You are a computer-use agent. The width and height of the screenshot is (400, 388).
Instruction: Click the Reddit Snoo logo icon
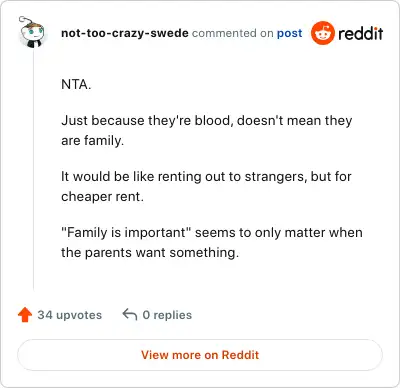point(322,33)
